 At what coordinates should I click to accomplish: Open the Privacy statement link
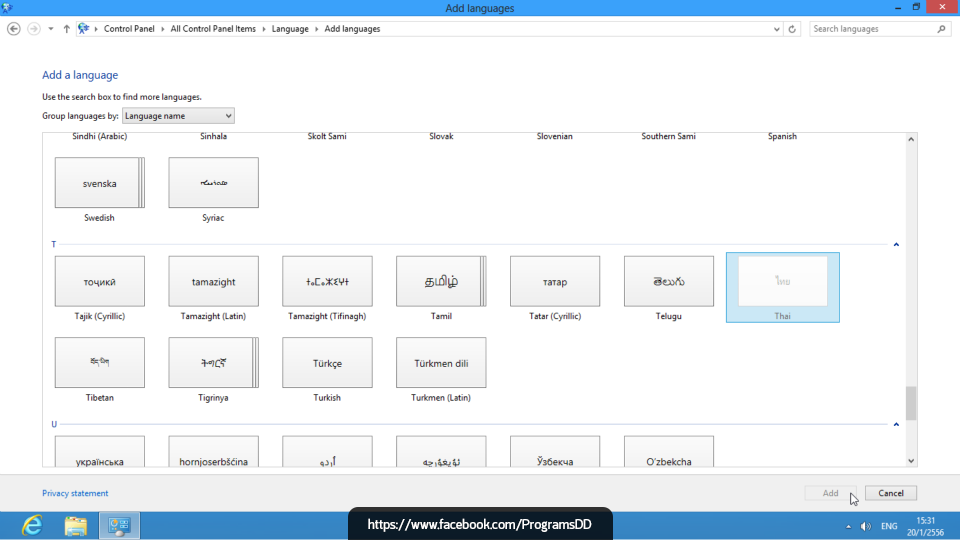(75, 493)
